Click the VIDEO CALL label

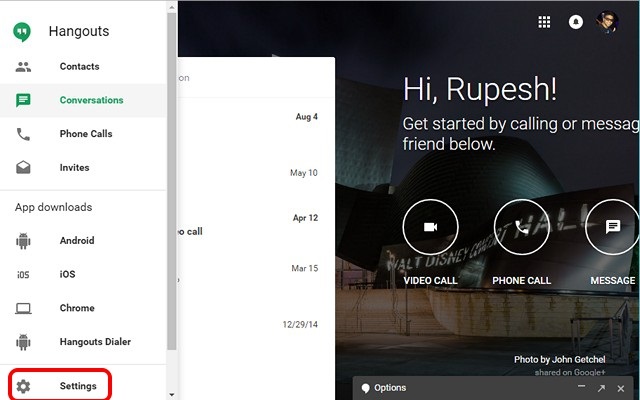pos(431,281)
